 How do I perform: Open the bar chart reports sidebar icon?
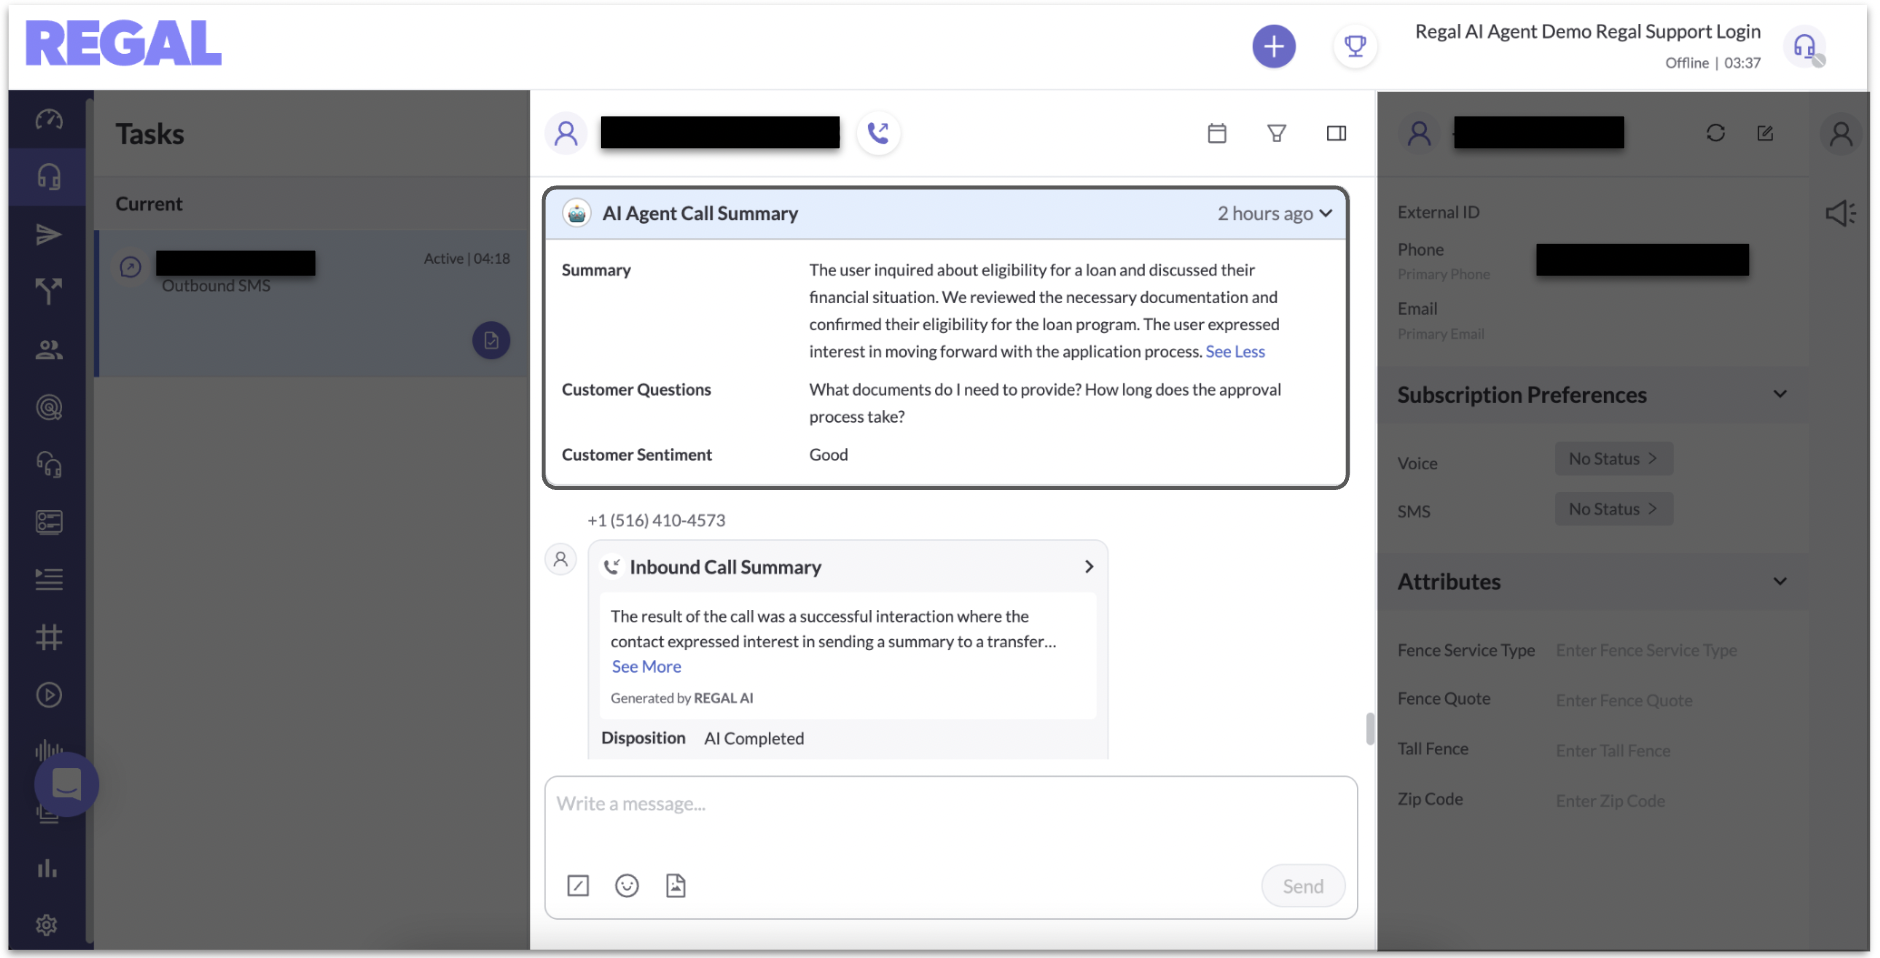pyautogui.click(x=47, y=868)
